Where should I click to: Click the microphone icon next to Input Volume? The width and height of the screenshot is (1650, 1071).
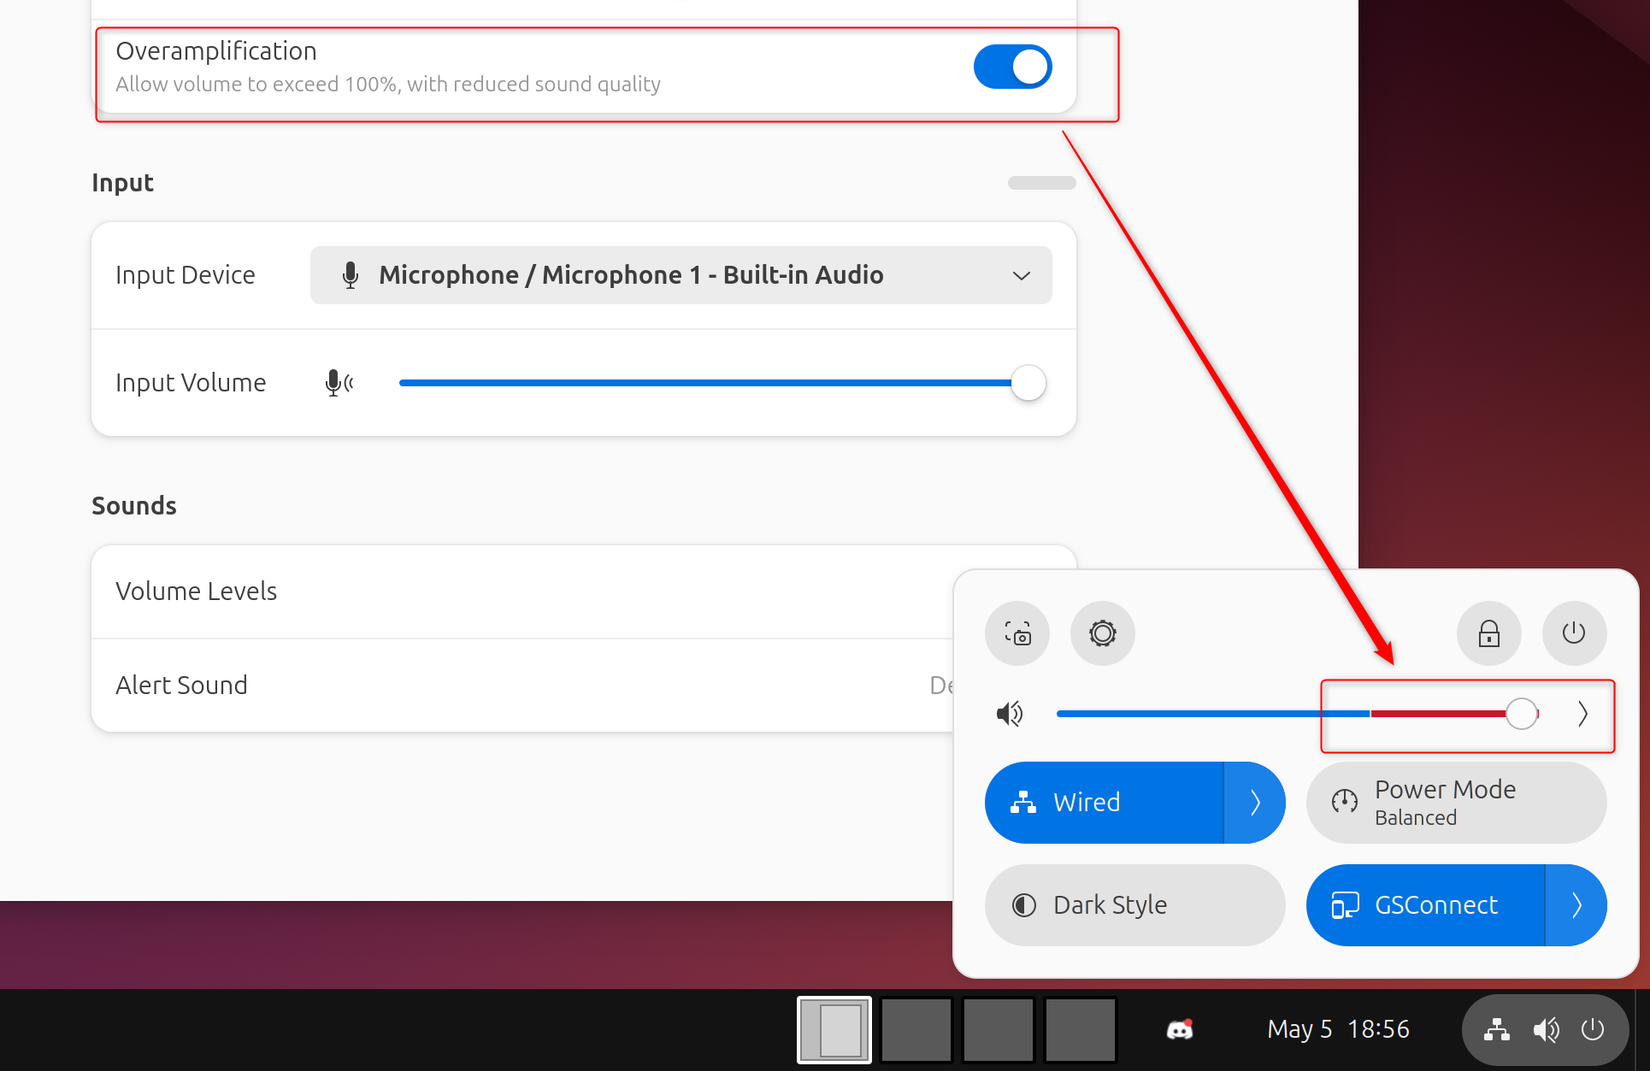[x=337, y=382]
